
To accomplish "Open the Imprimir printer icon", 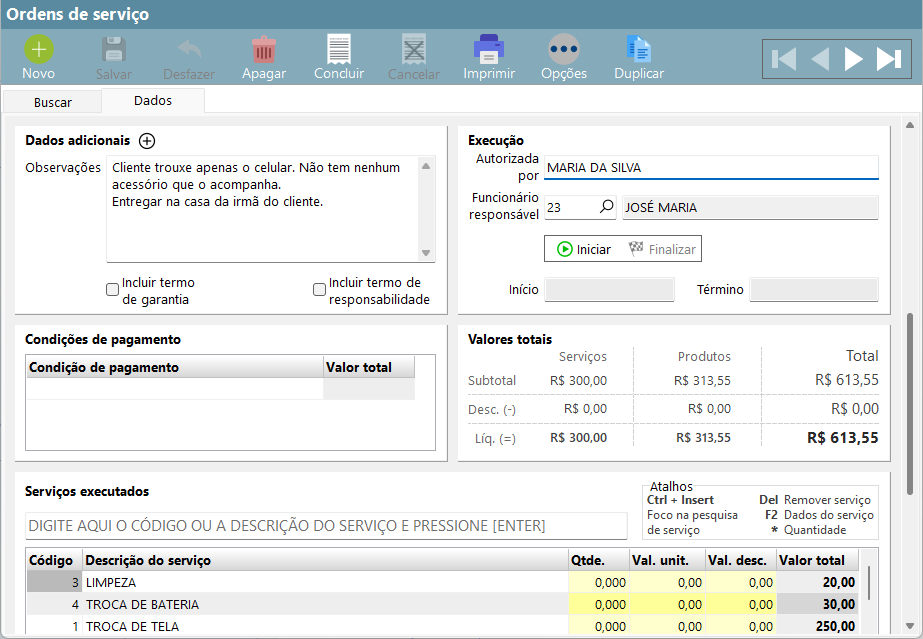I will point(489,49).
